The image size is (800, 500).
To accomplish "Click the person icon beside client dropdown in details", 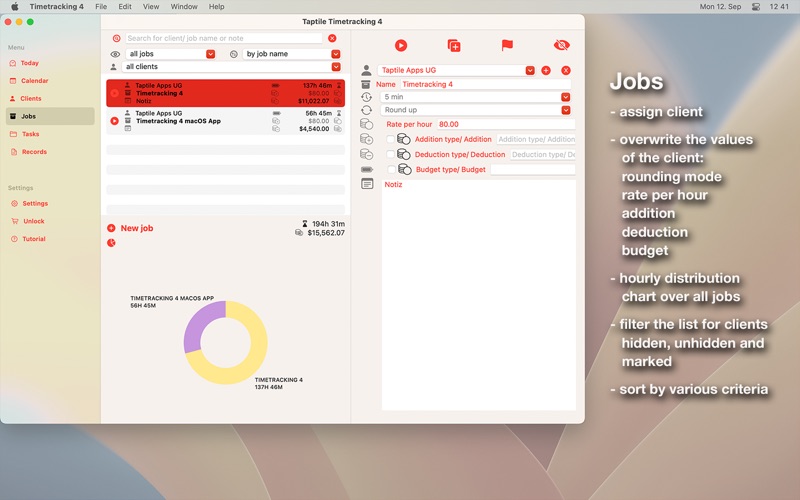I will (x=366, y=70).
